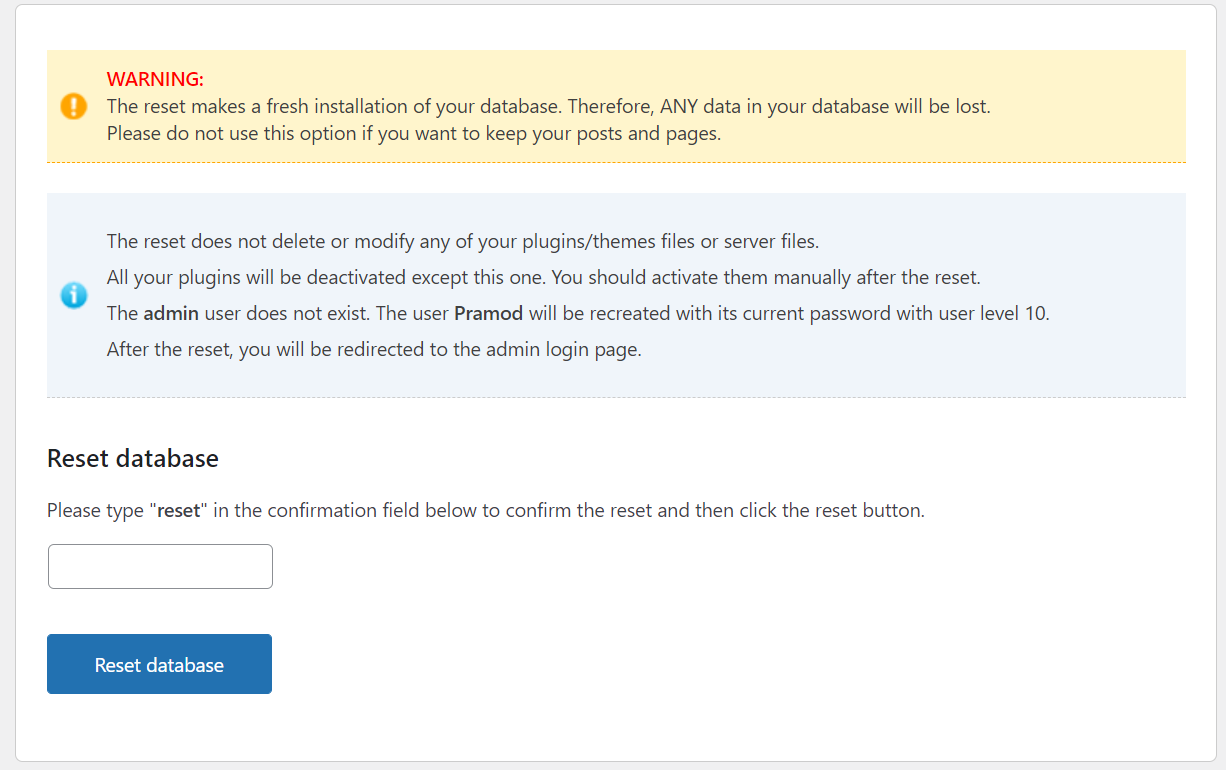The image size is (1226, 770).
Task: Click the bold word admin
Action: coord(171,313)
